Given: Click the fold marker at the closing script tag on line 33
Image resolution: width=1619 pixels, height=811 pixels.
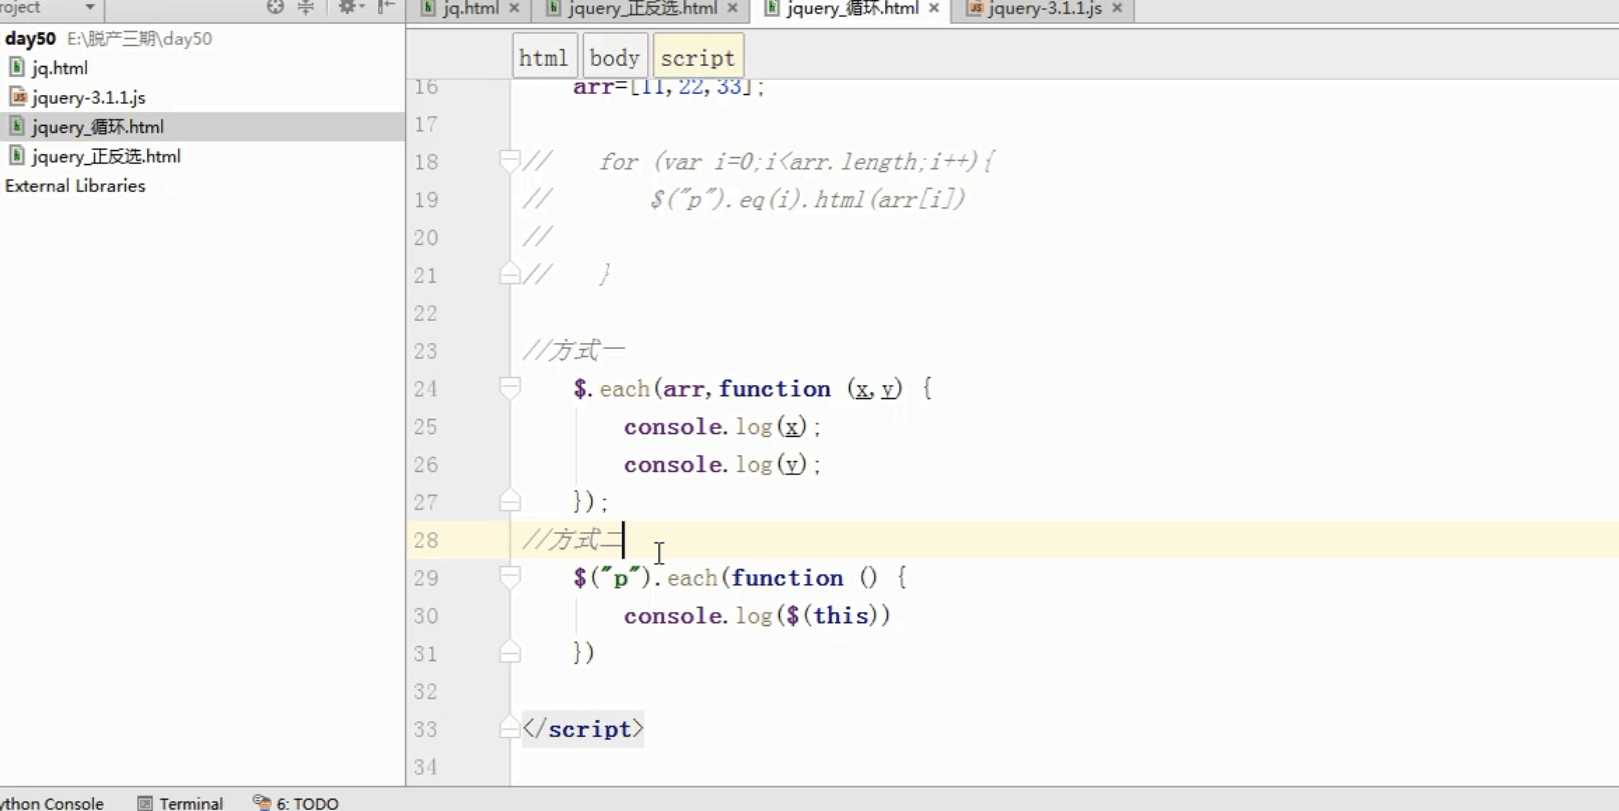Looking at the screenshot, I should (510, 728).
